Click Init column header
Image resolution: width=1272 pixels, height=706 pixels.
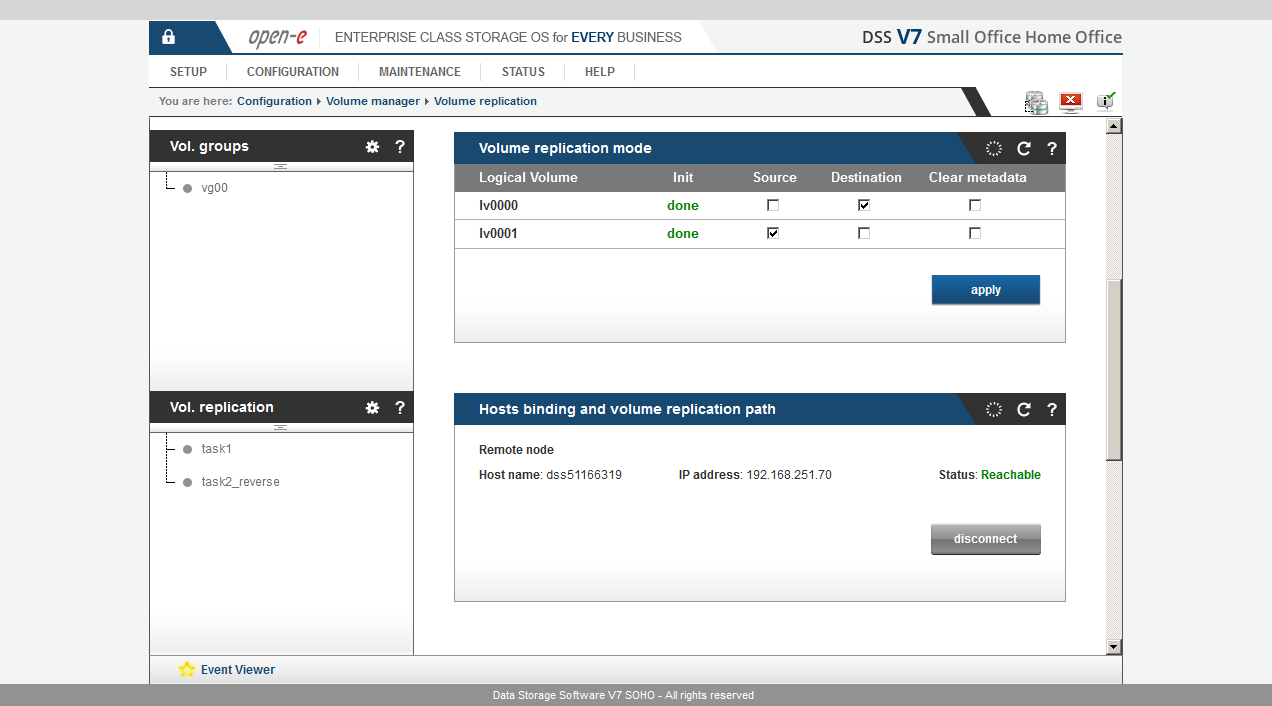(683, 177)
